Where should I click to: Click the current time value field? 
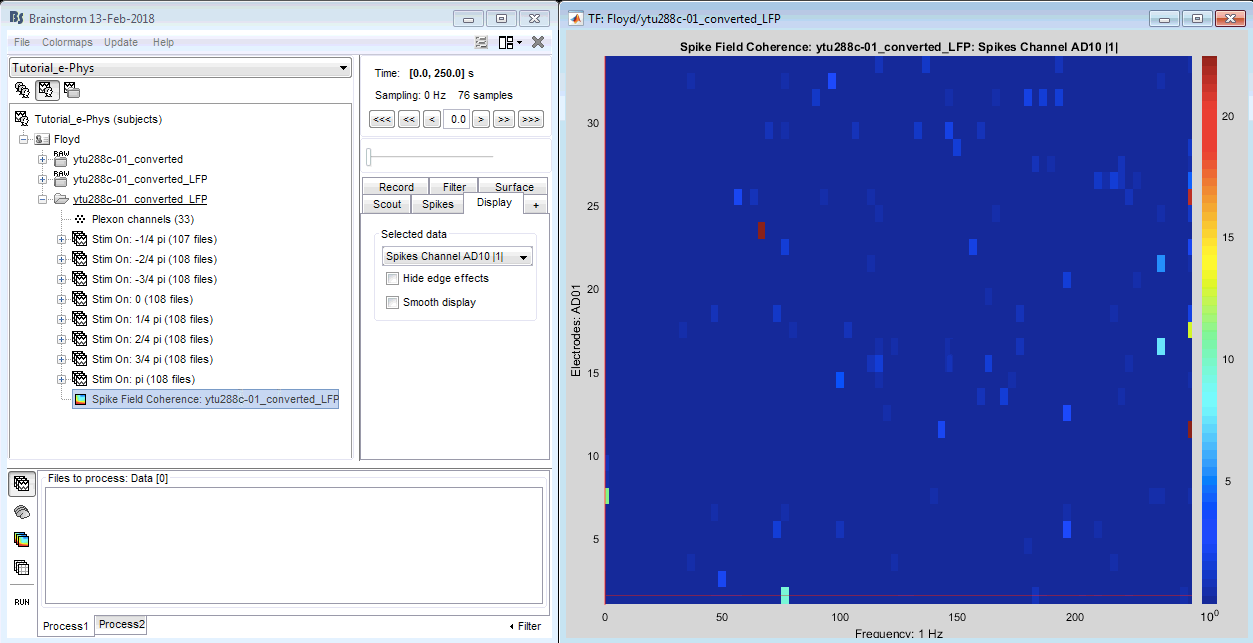[456, 120]
